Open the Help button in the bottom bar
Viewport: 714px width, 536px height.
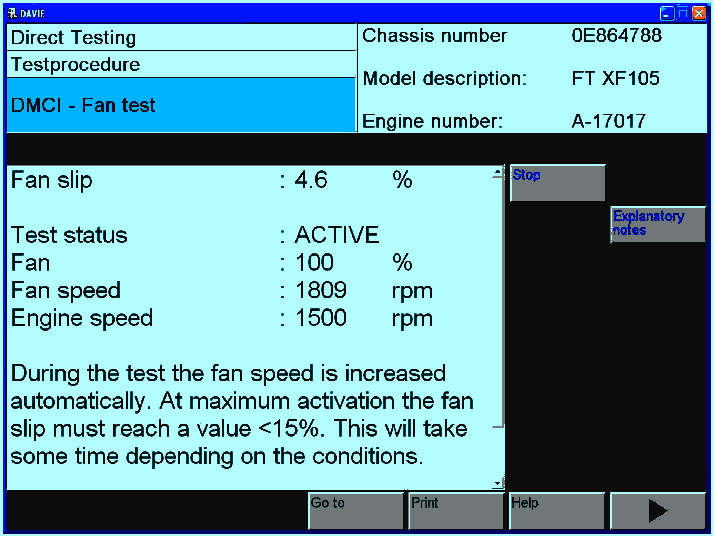point(556,510)
